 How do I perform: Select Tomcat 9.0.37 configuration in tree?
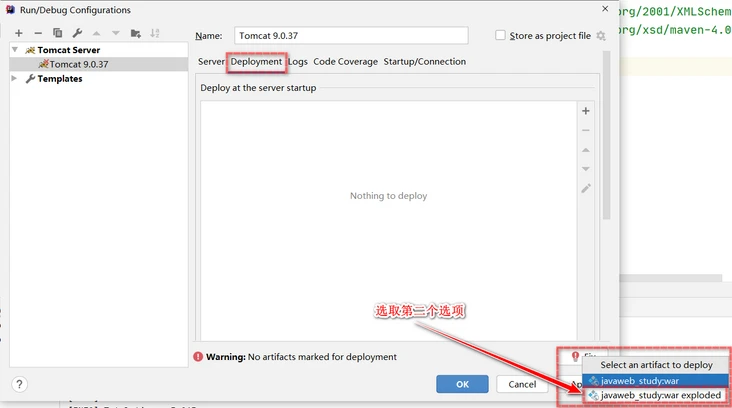tap(99, 64)
